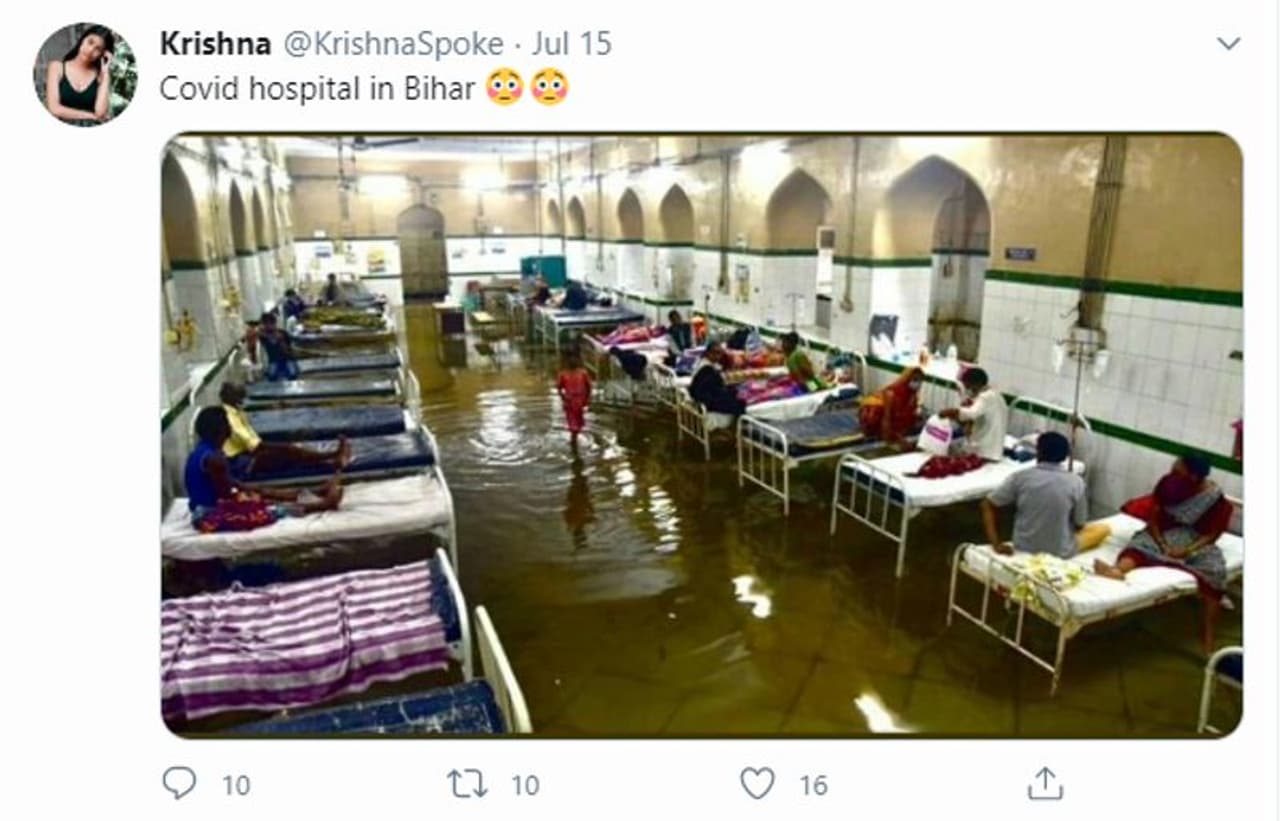Expand the tweet's more options chevron
The height and width of the screenshot is (821, 1280).
1228,43
